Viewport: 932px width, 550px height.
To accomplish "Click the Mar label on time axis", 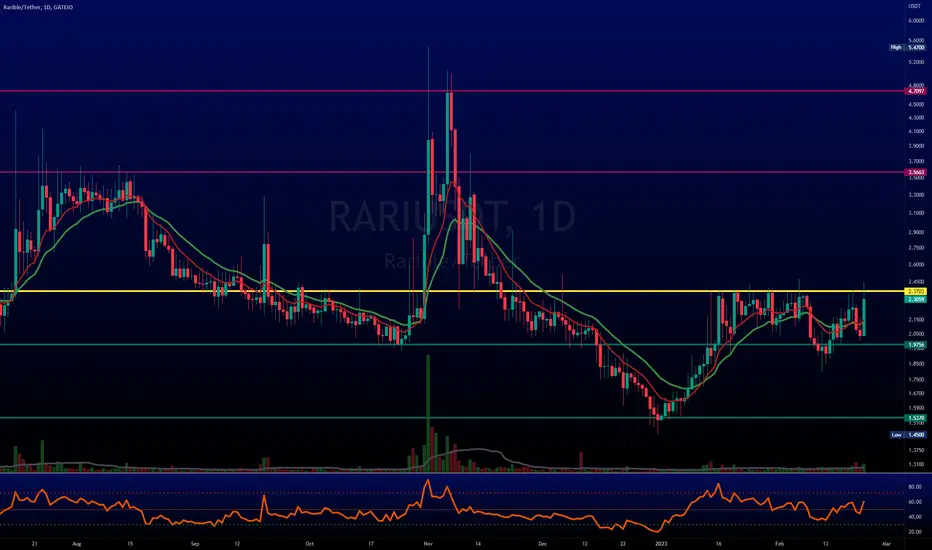I will (887, 543).
